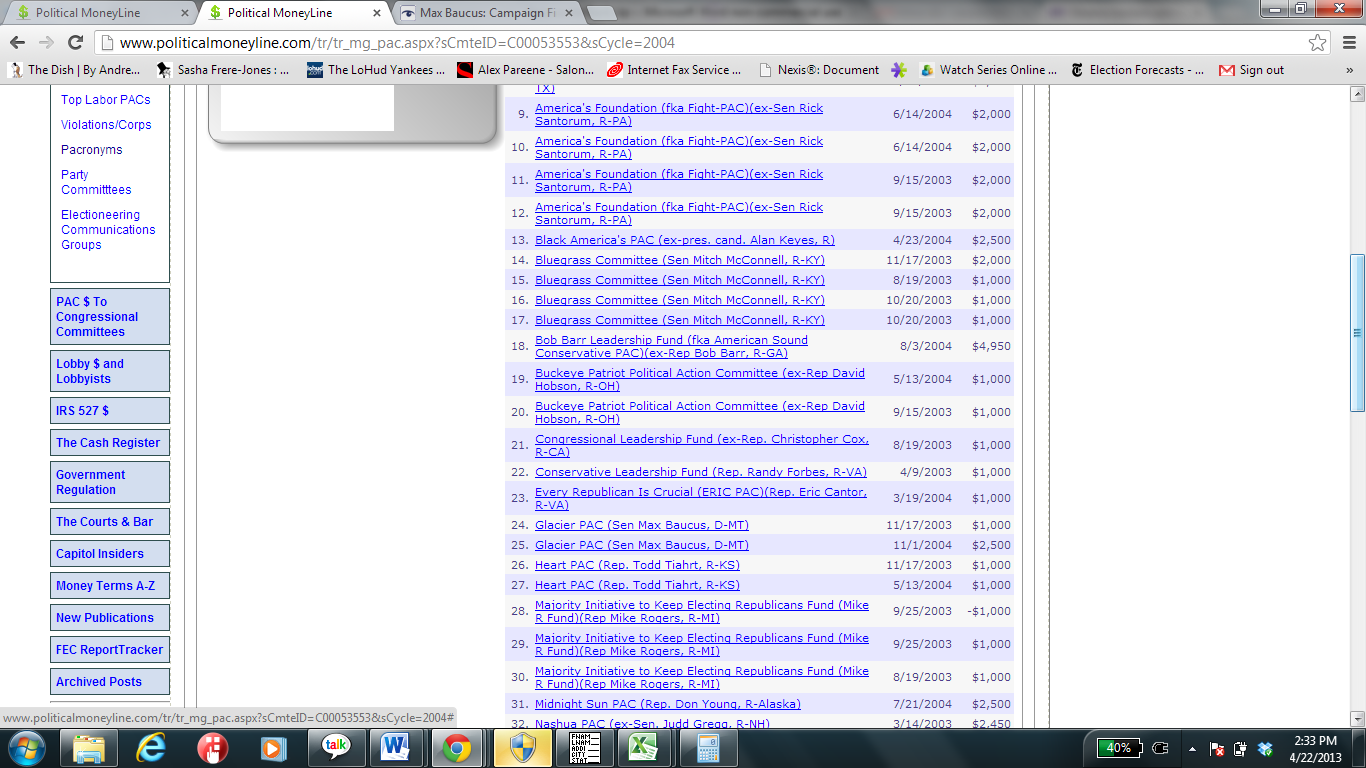Open Top Labor PACs in sidebar

[x=106, y=100]
